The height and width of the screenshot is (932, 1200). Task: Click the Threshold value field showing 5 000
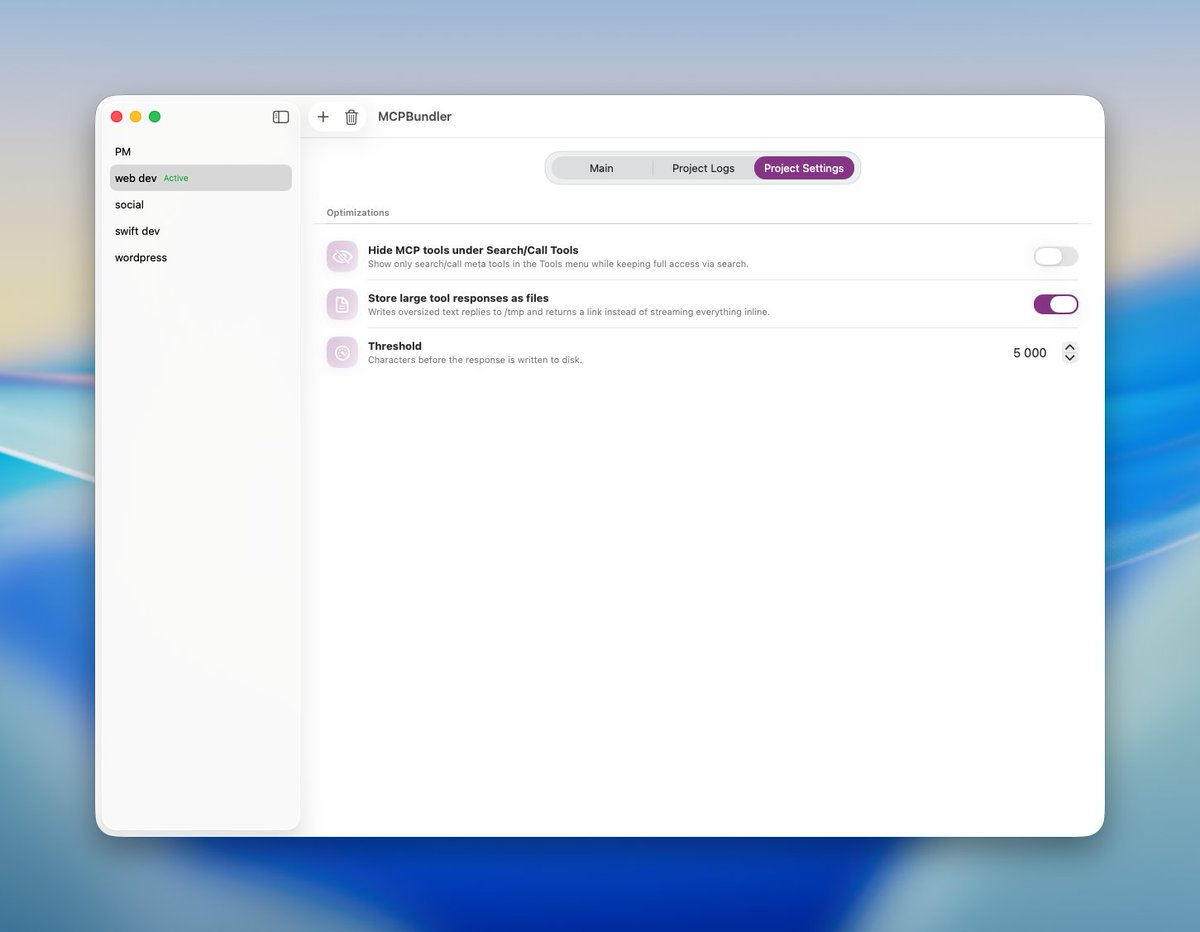1030,352
